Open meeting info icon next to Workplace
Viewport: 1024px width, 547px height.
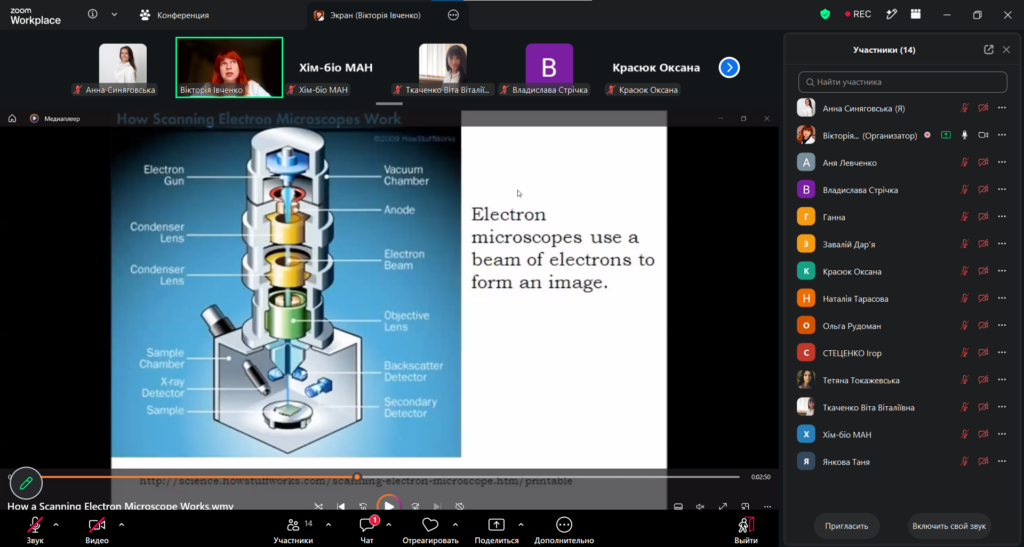coord(93,14)
